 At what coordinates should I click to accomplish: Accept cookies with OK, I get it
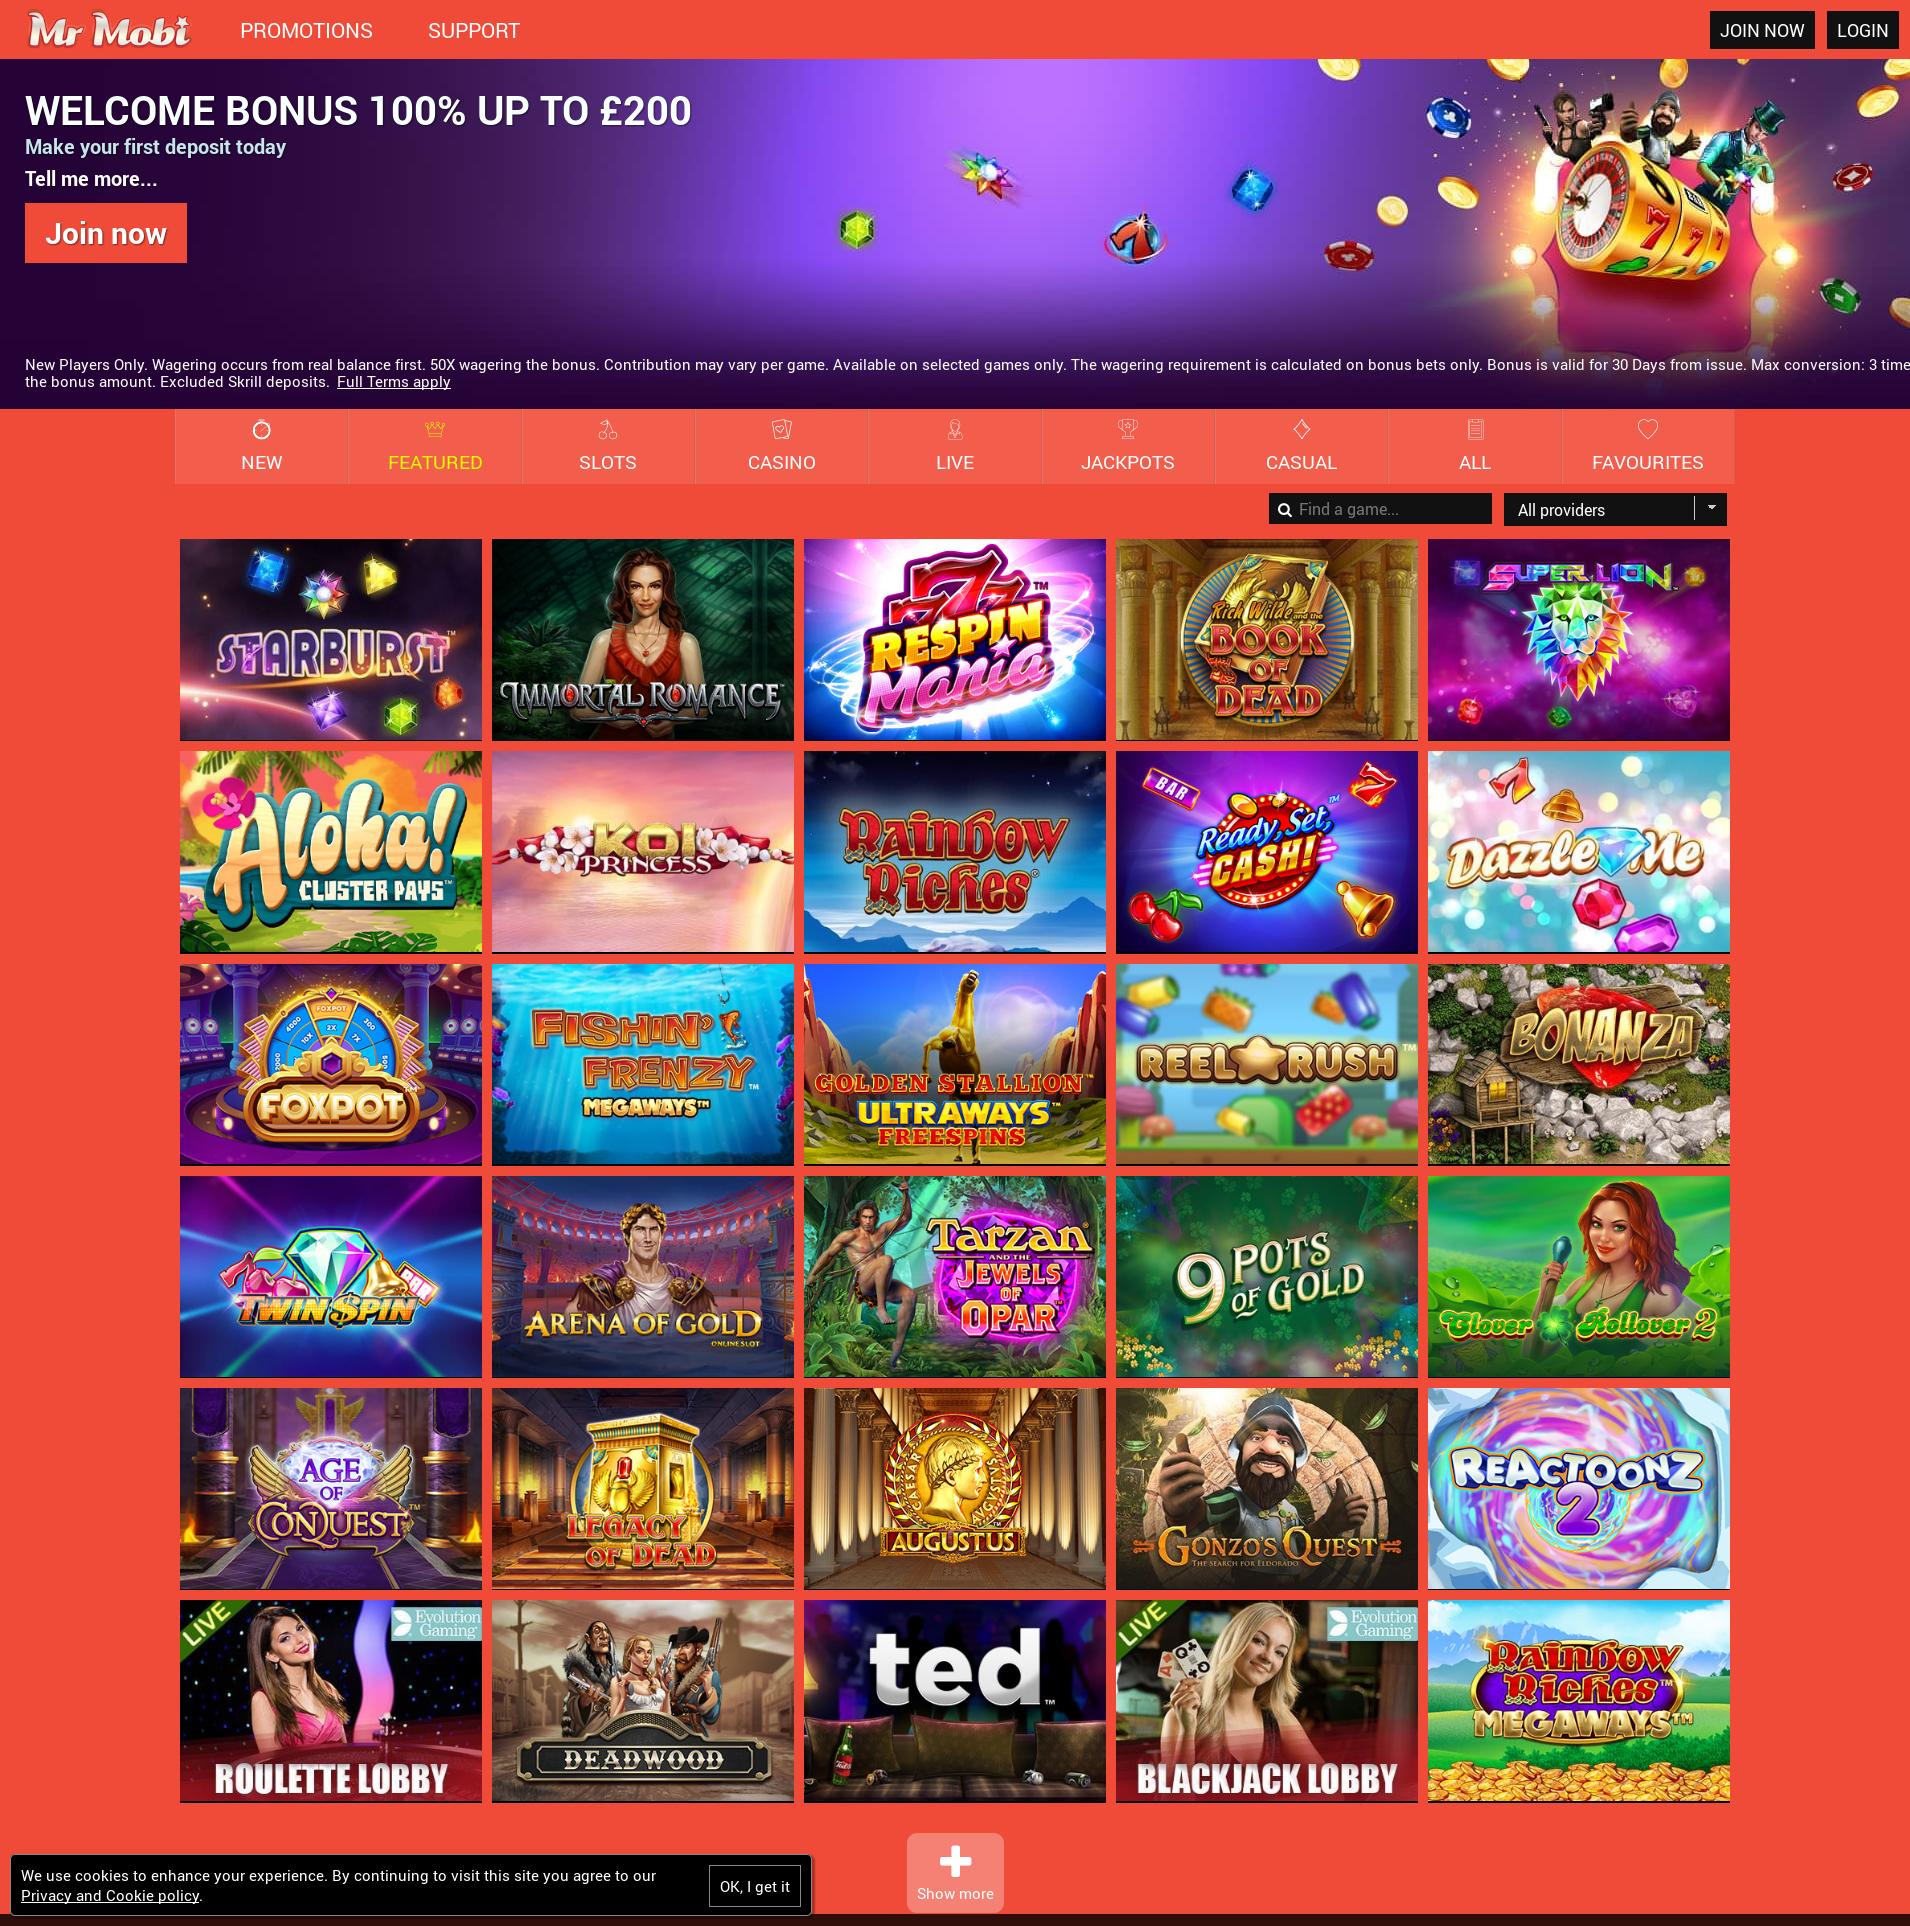click(x=755, y=1886)
